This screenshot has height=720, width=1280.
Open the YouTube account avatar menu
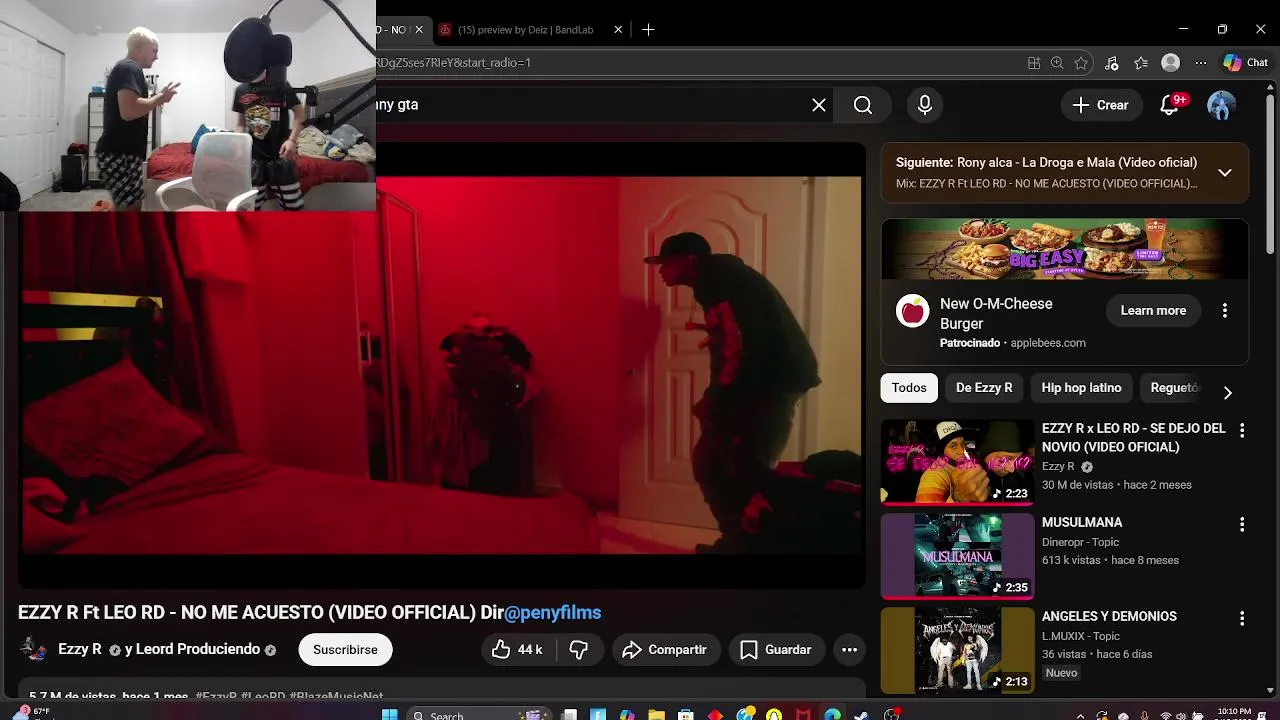tap(1221, 105)
